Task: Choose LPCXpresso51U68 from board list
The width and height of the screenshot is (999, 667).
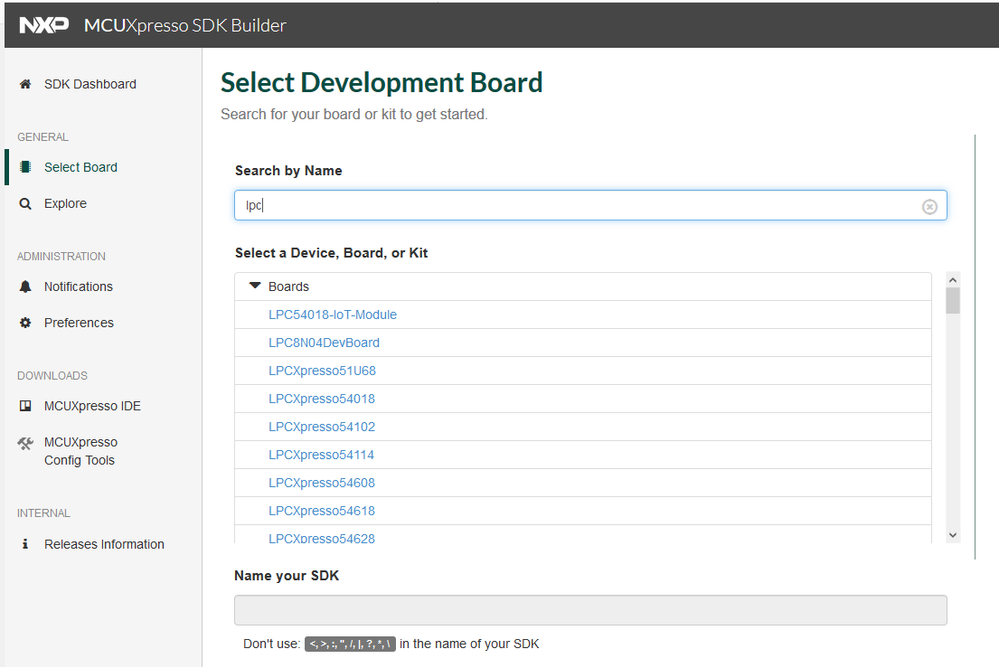Action: coord(322,371)
